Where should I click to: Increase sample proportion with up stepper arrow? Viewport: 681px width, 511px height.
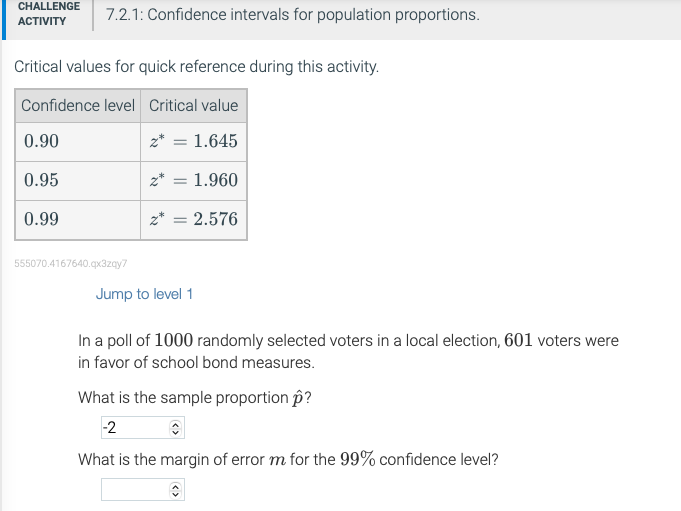[x=176, y=424]
